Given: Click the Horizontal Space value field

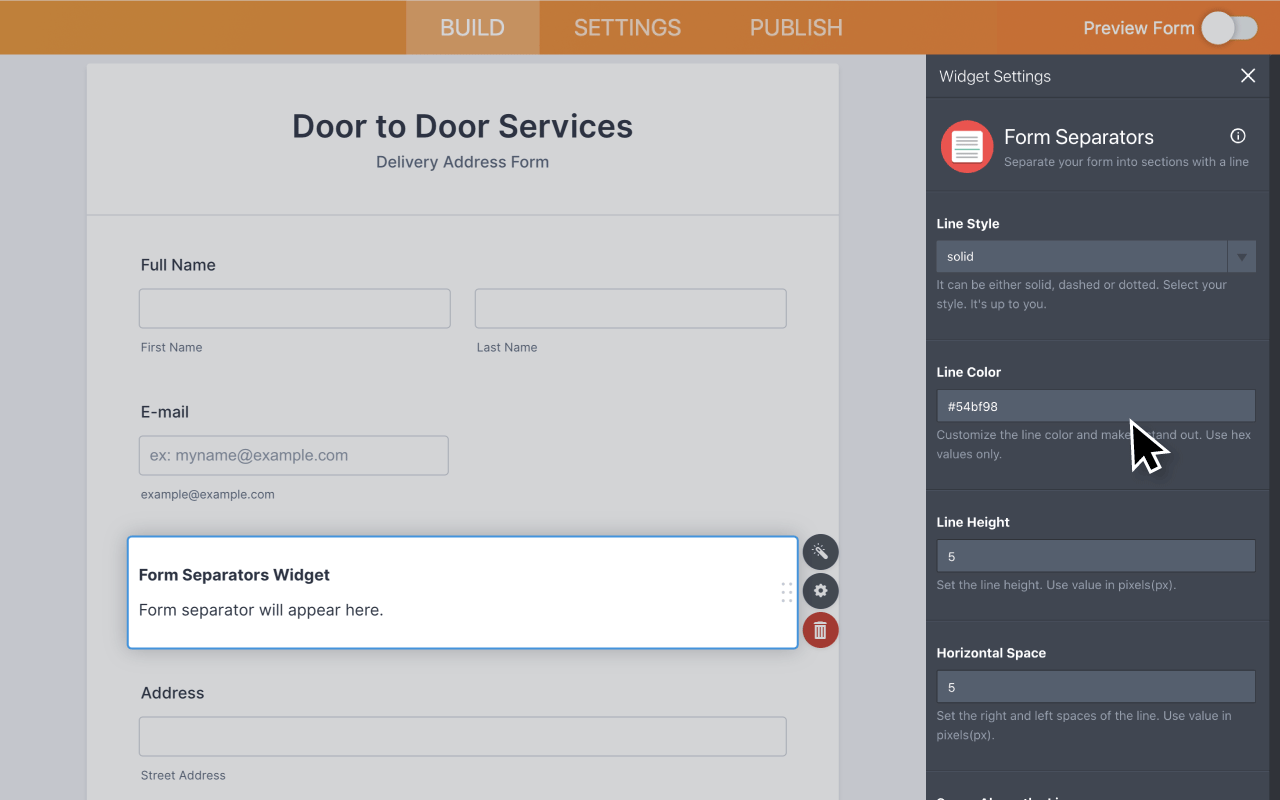Looking at the screenshot, I should [1095, 686].
